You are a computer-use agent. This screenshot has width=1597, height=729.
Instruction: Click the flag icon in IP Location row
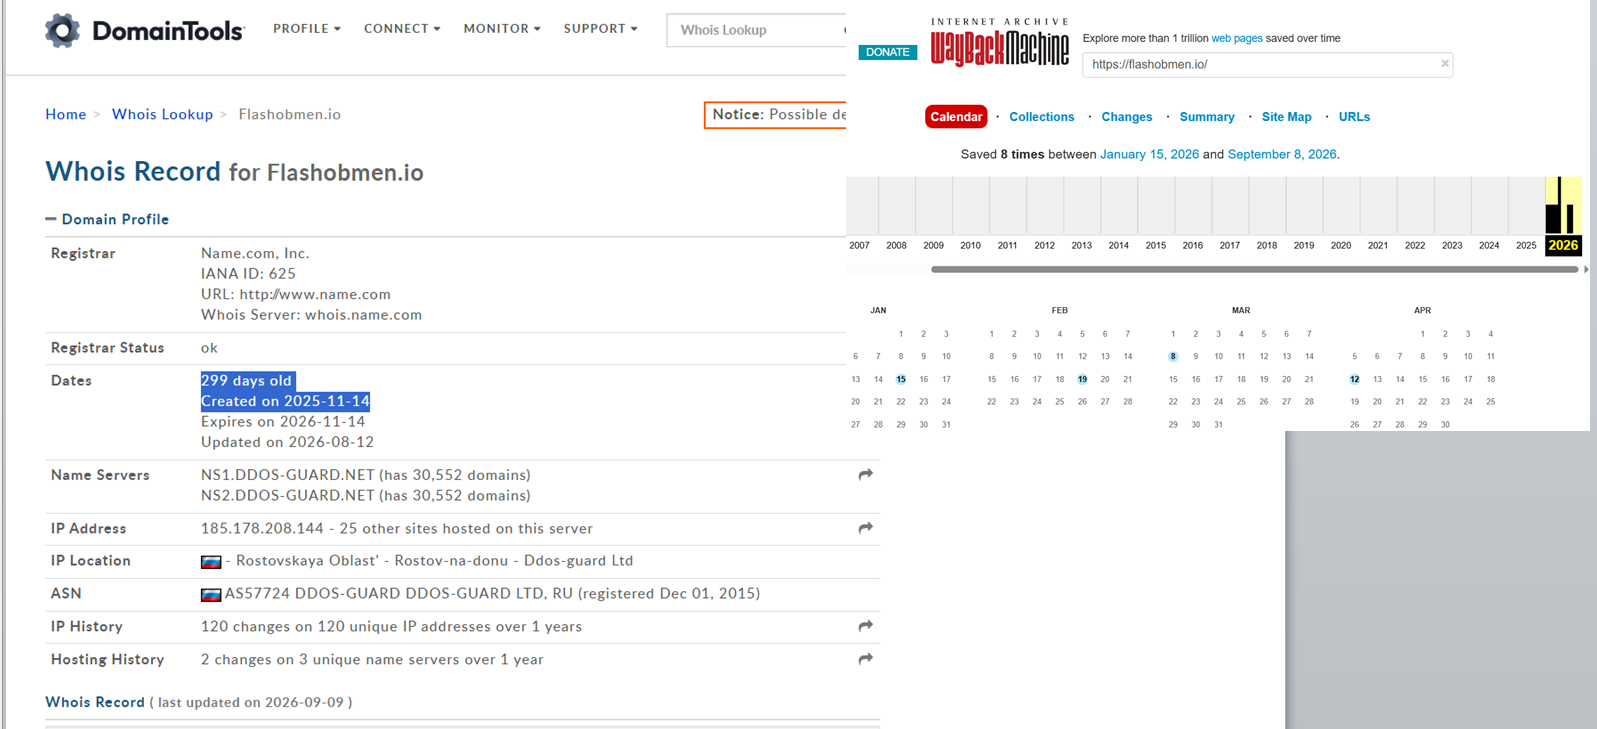[x=211, y=562]
